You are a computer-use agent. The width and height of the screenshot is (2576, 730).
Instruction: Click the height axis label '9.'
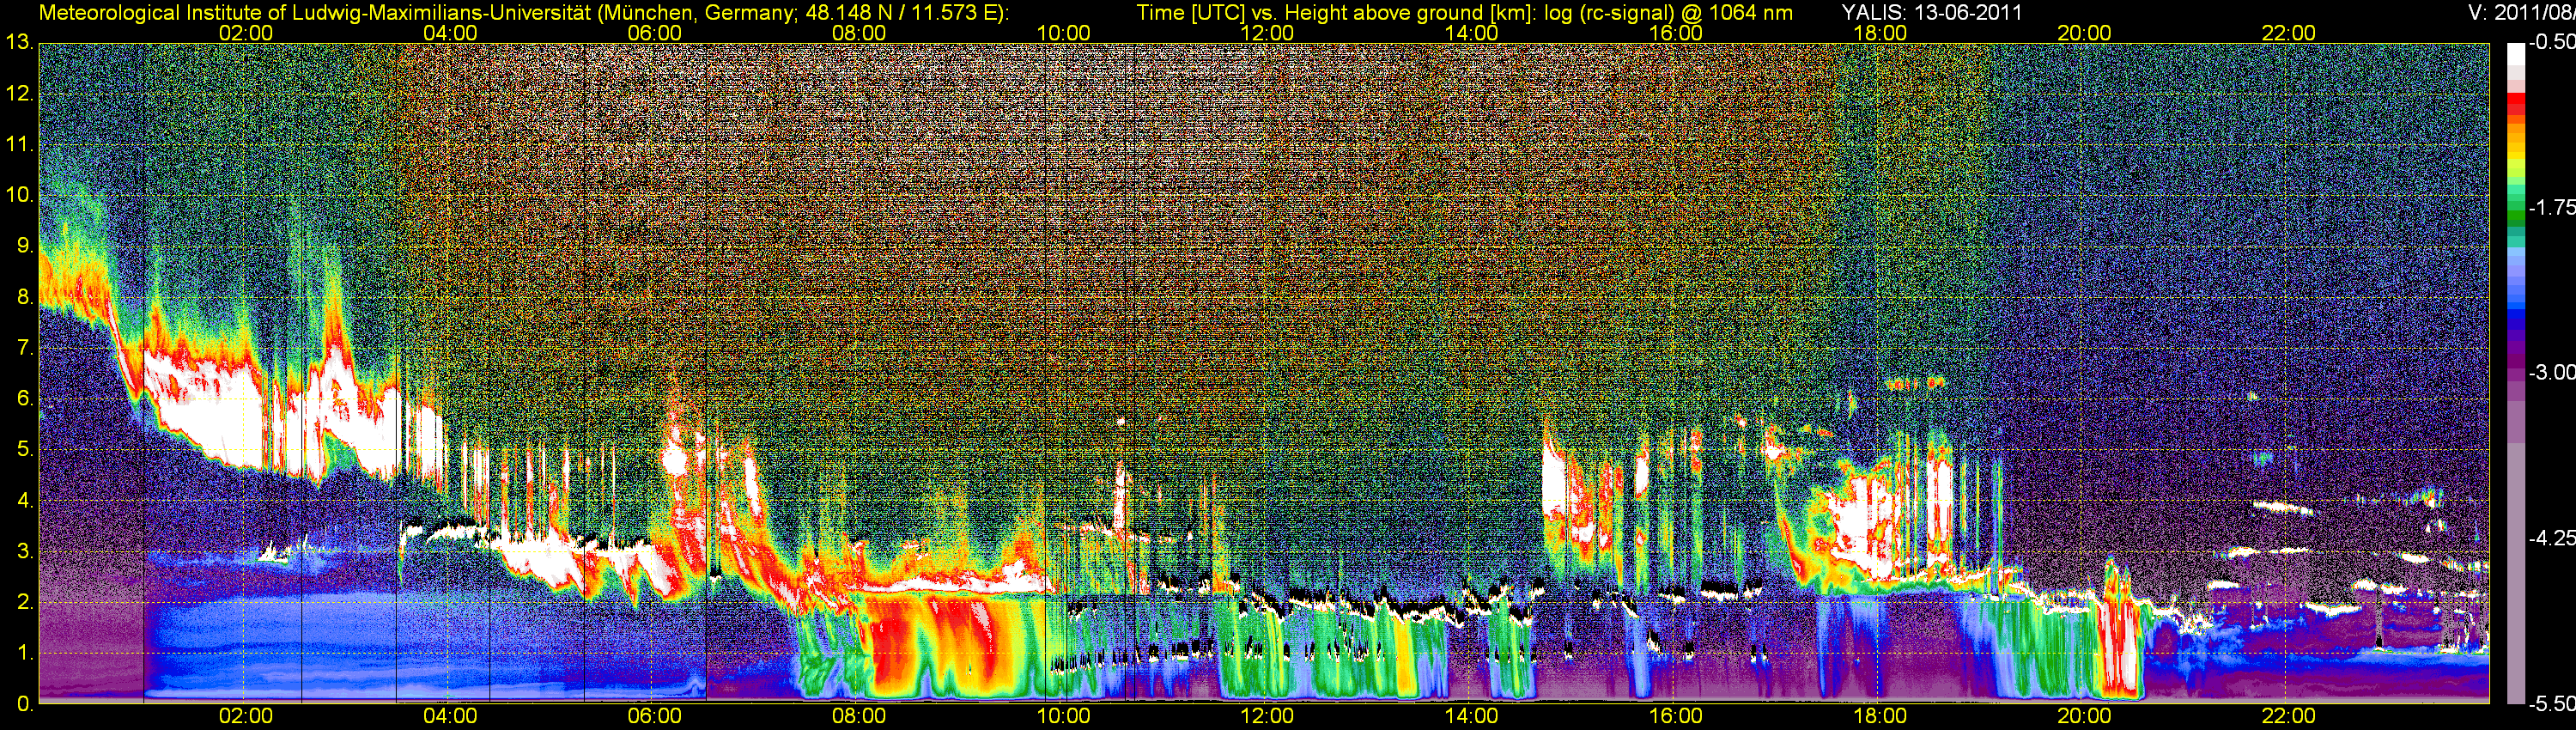(x=25, y=246)
